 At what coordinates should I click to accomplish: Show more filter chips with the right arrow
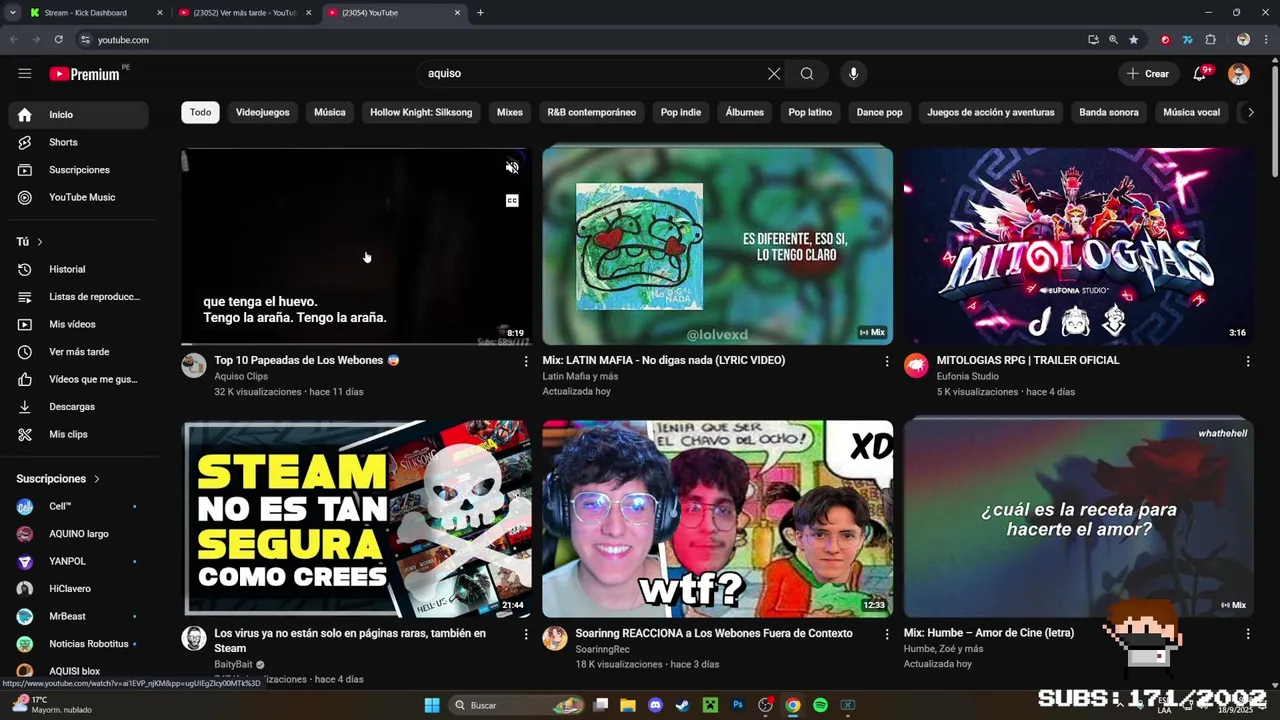tap(1249, 113)
